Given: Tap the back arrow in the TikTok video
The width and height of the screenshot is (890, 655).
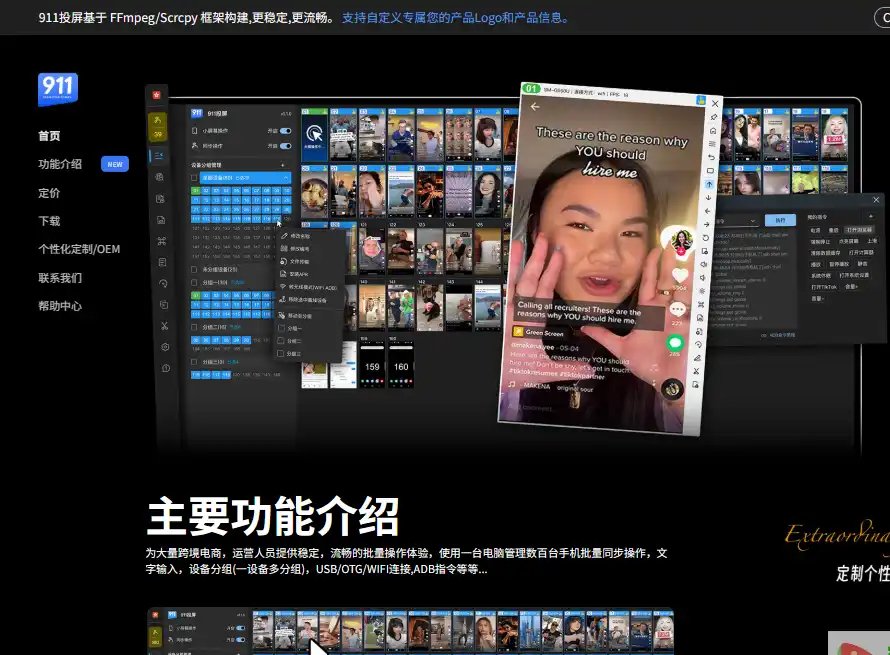Looking at the screenshot, I should coord(535,106).
